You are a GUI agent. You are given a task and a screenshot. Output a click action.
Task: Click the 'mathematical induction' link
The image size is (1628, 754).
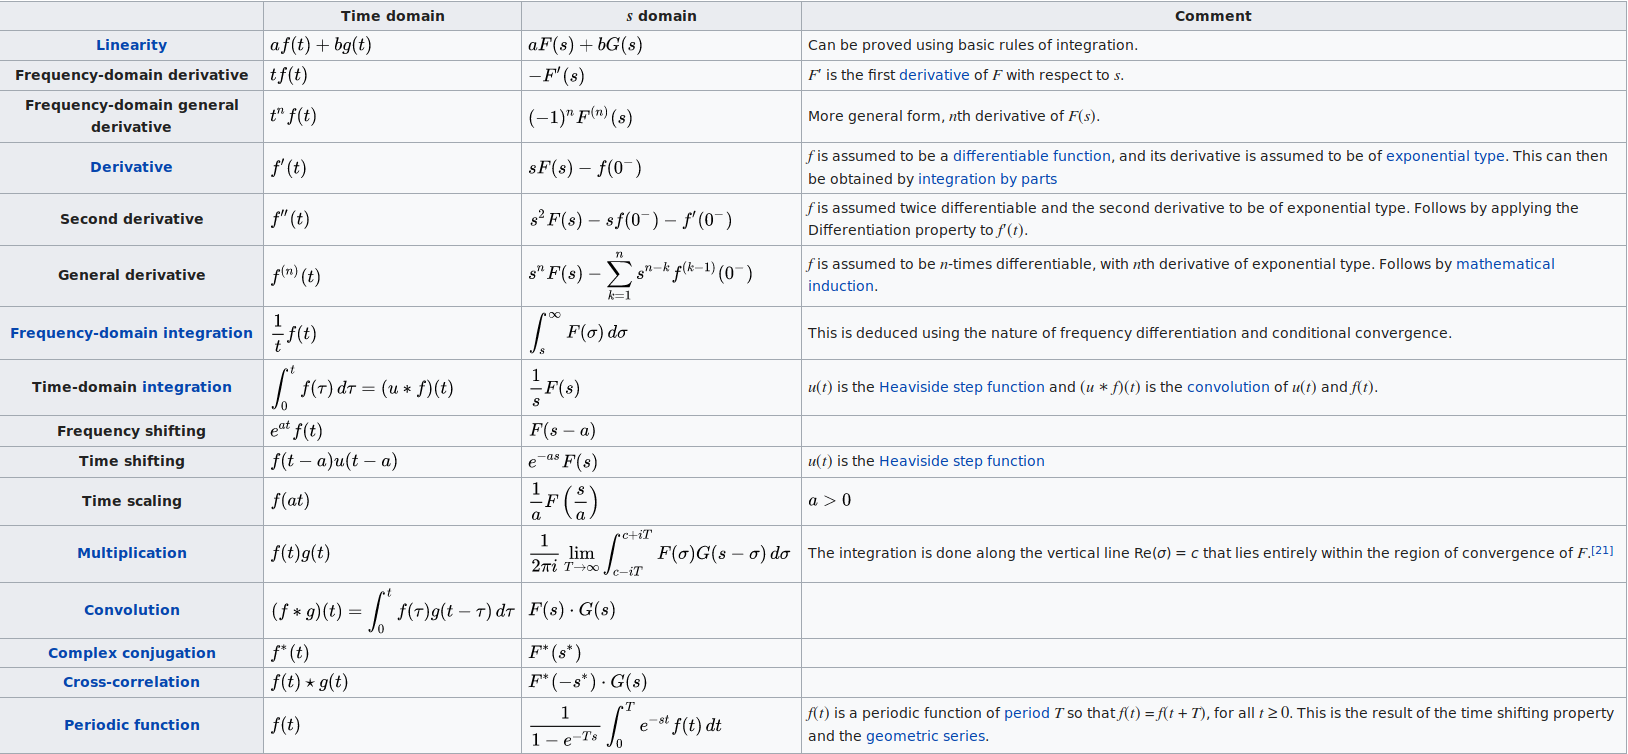[x=1504, y=264]
